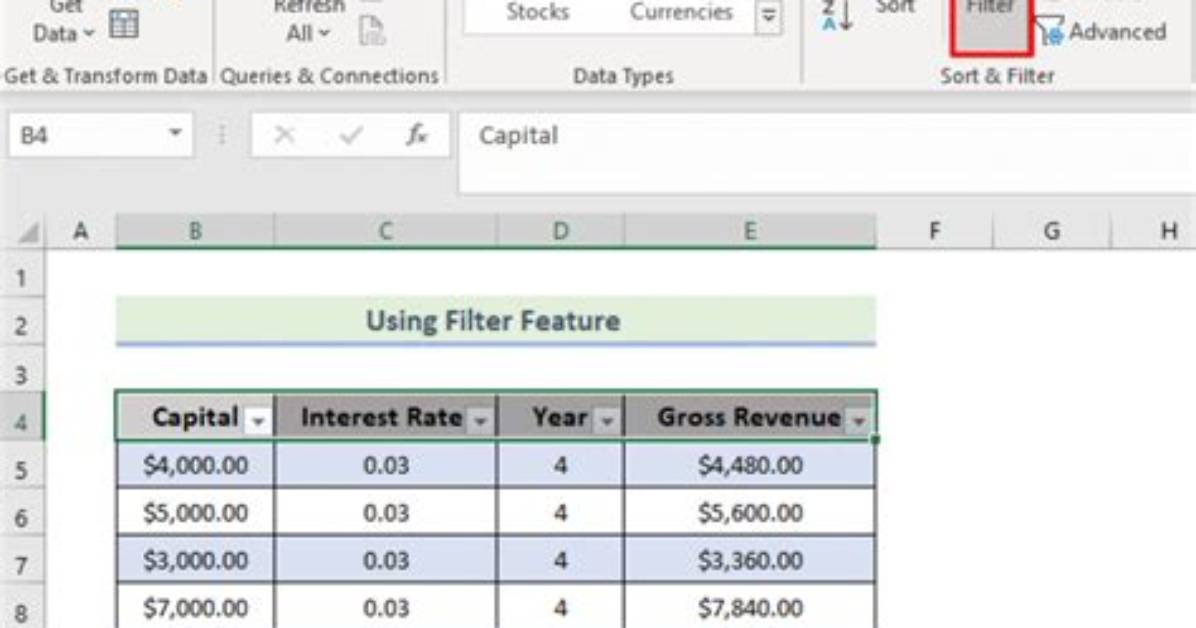Screen dimensions: 1196x628
Task: Click the Edit Links document icon
Action: pyautogui.click(x=371, y=31)
